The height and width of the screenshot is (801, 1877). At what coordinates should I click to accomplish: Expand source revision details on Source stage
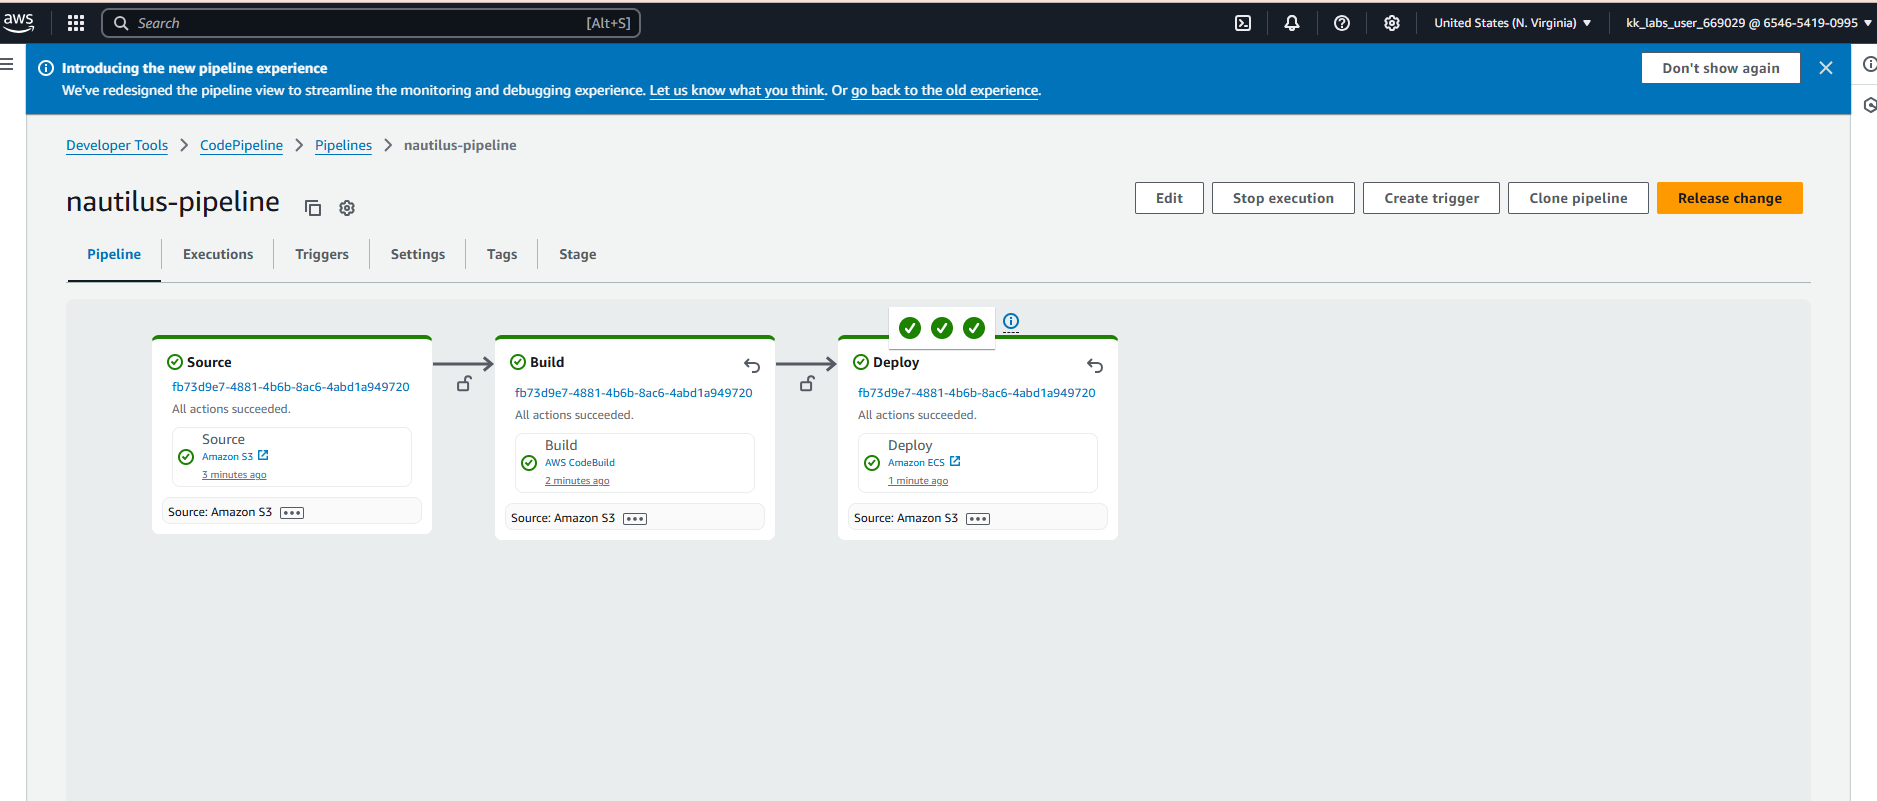[292, 513]
